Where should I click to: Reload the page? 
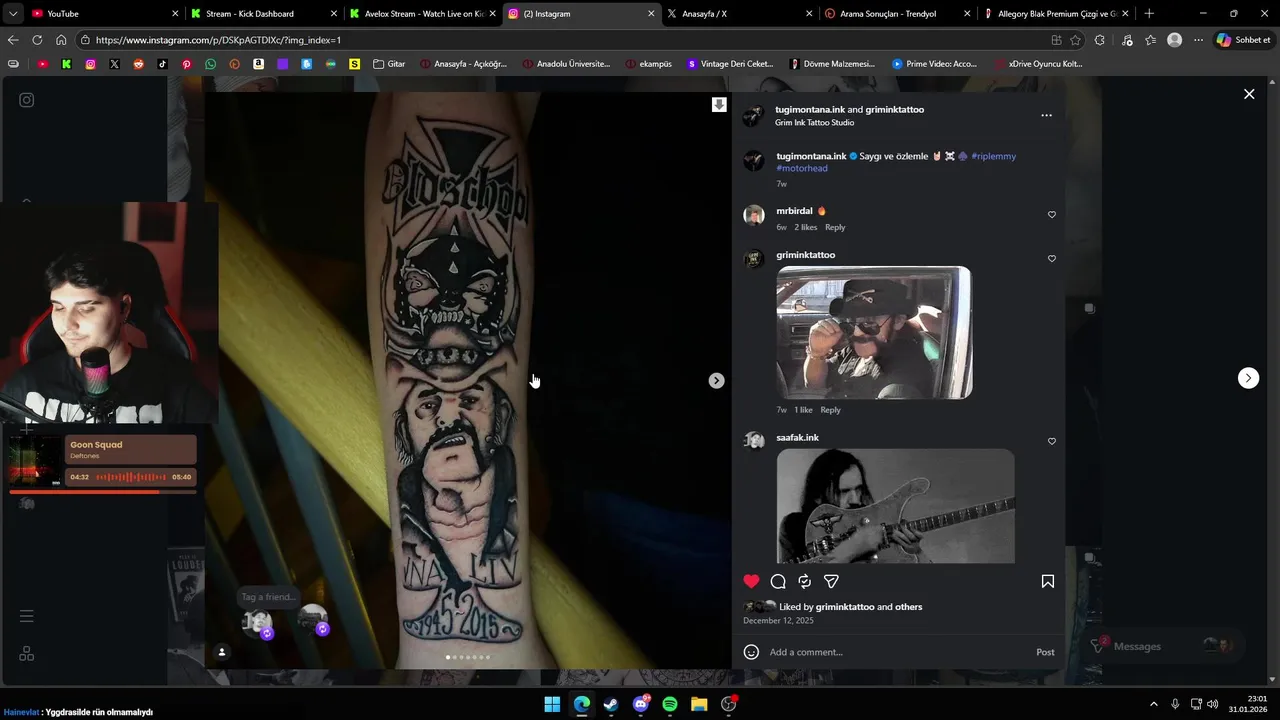point(37,40)
